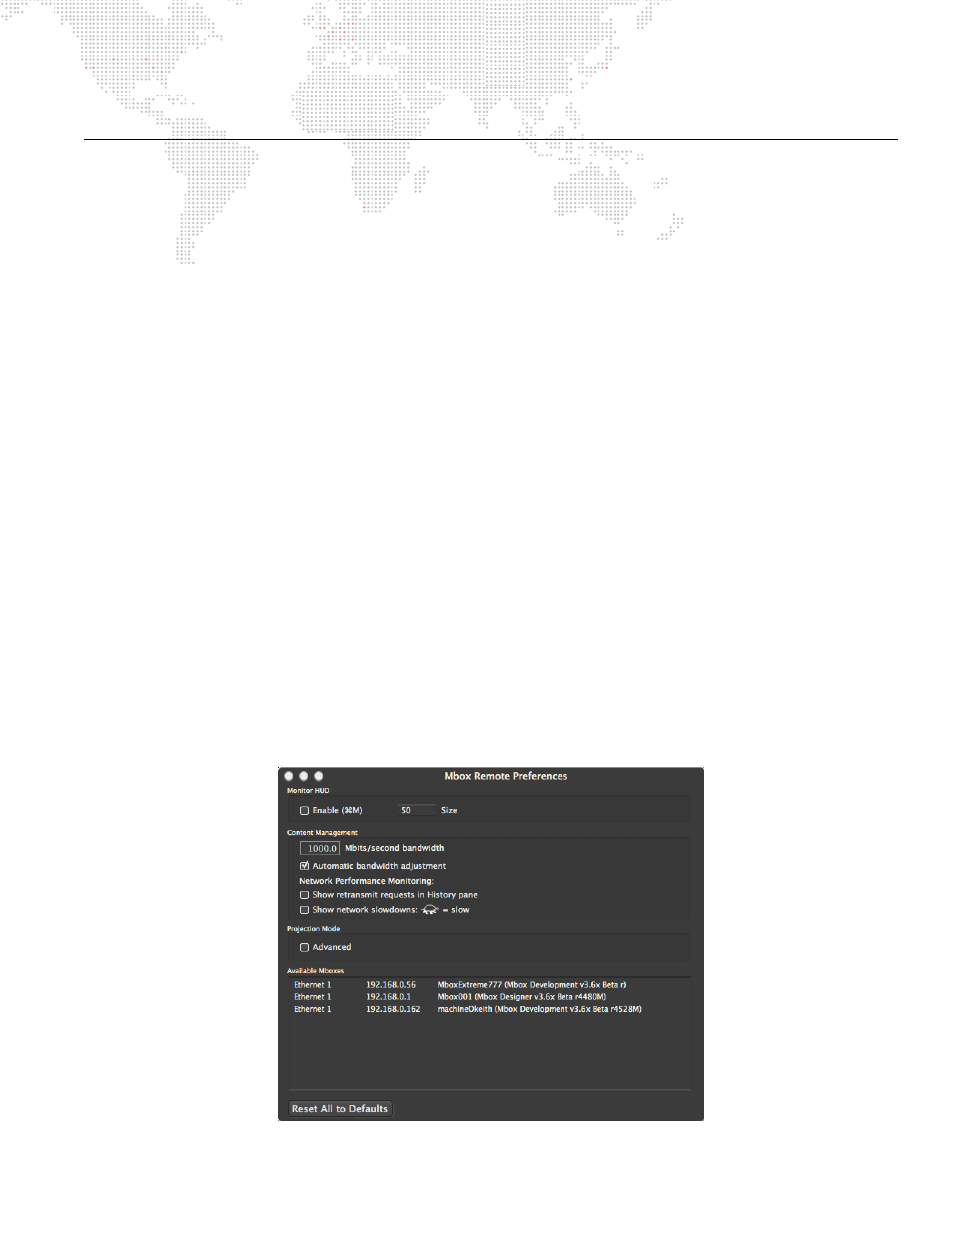Select MboxExtreme777 row in Available Mboxes
Viewport: 954px width, 1235px height.
pyautogui.click(x=489, y=985)
